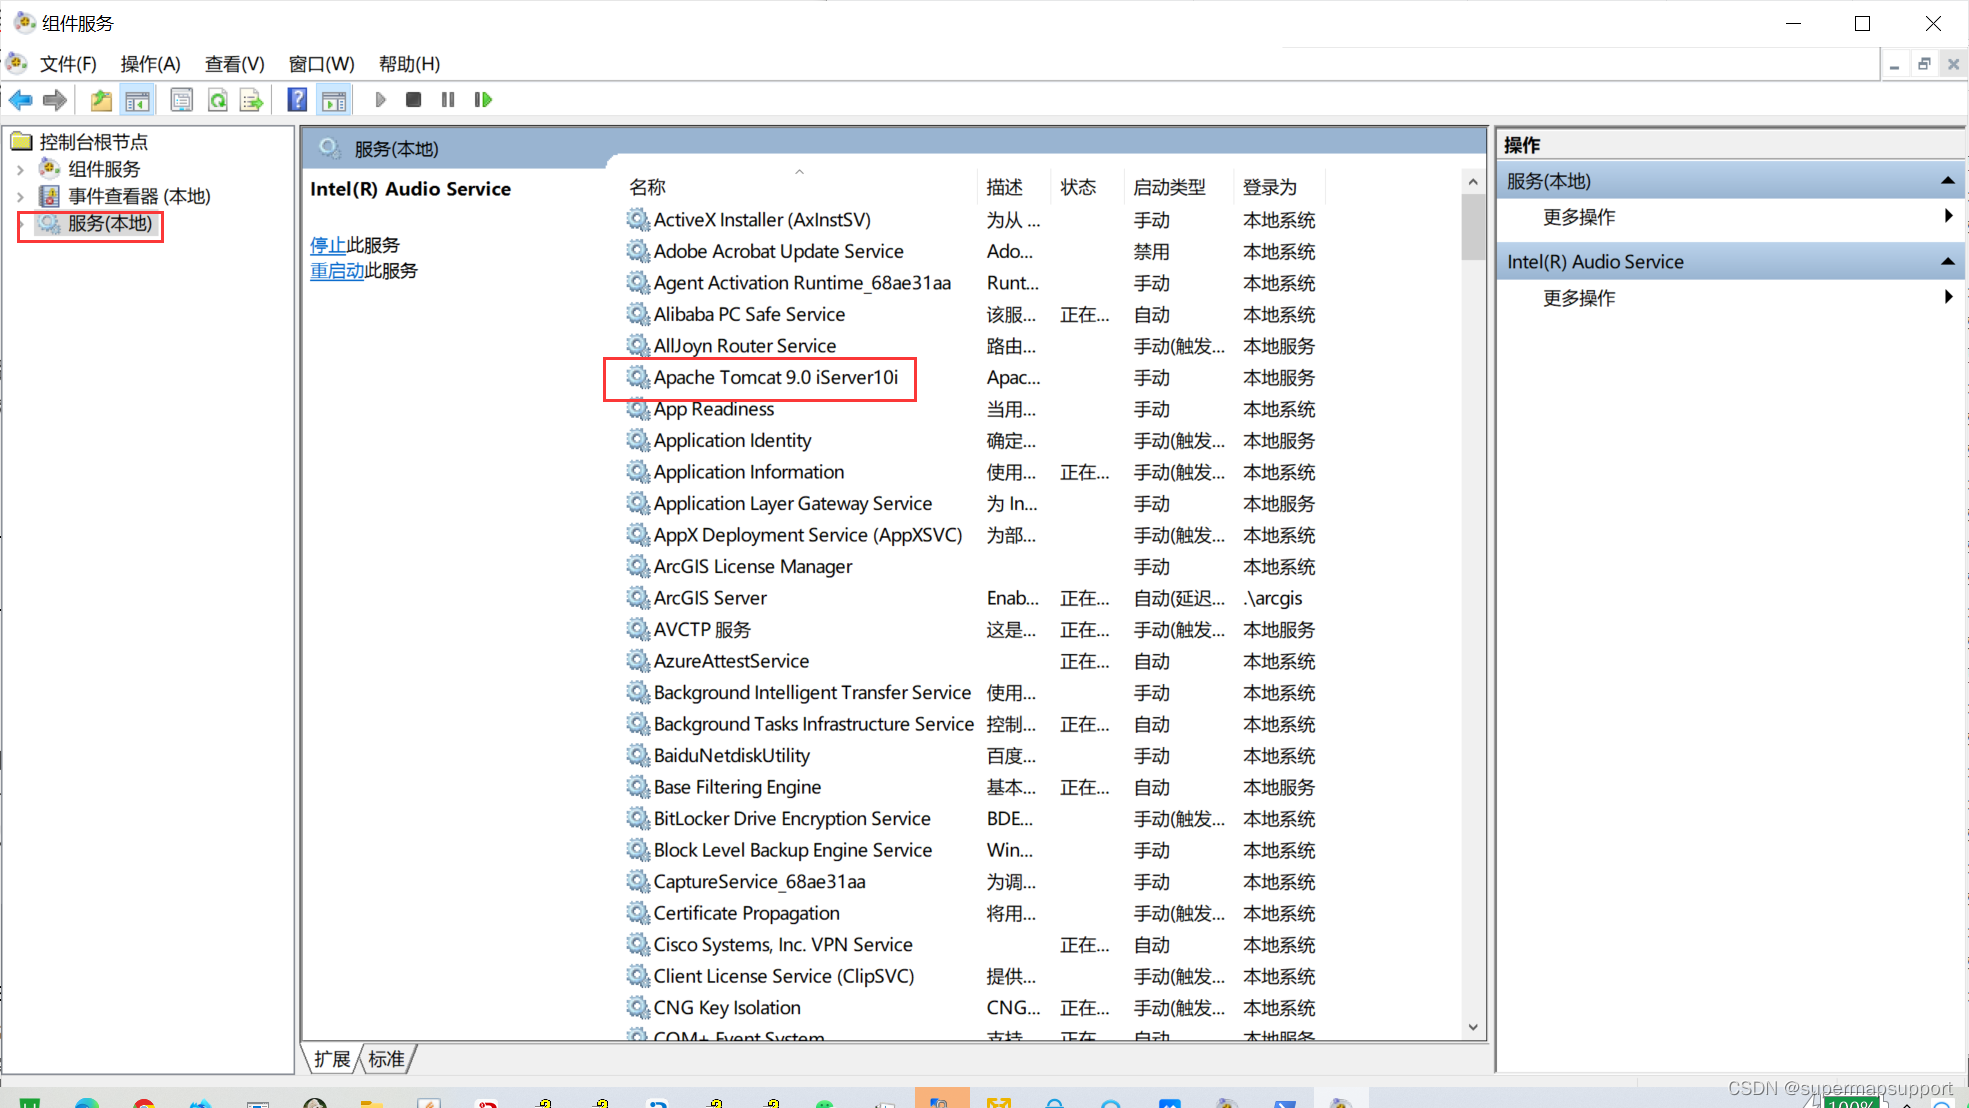
Task: Click the Base Filtering Engine gear icon
Action: click(x=638, y=787)
